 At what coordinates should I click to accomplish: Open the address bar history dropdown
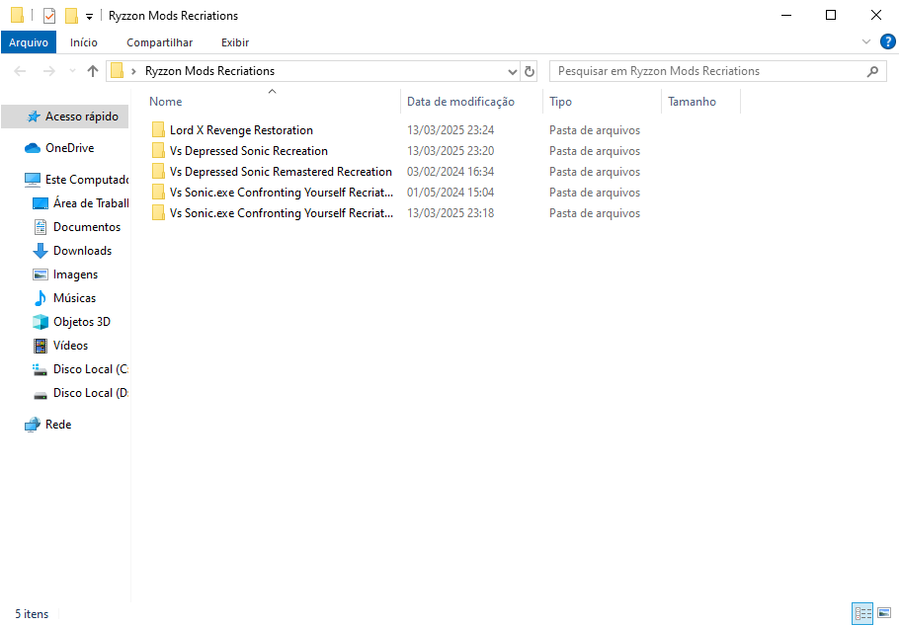point(512,72)
